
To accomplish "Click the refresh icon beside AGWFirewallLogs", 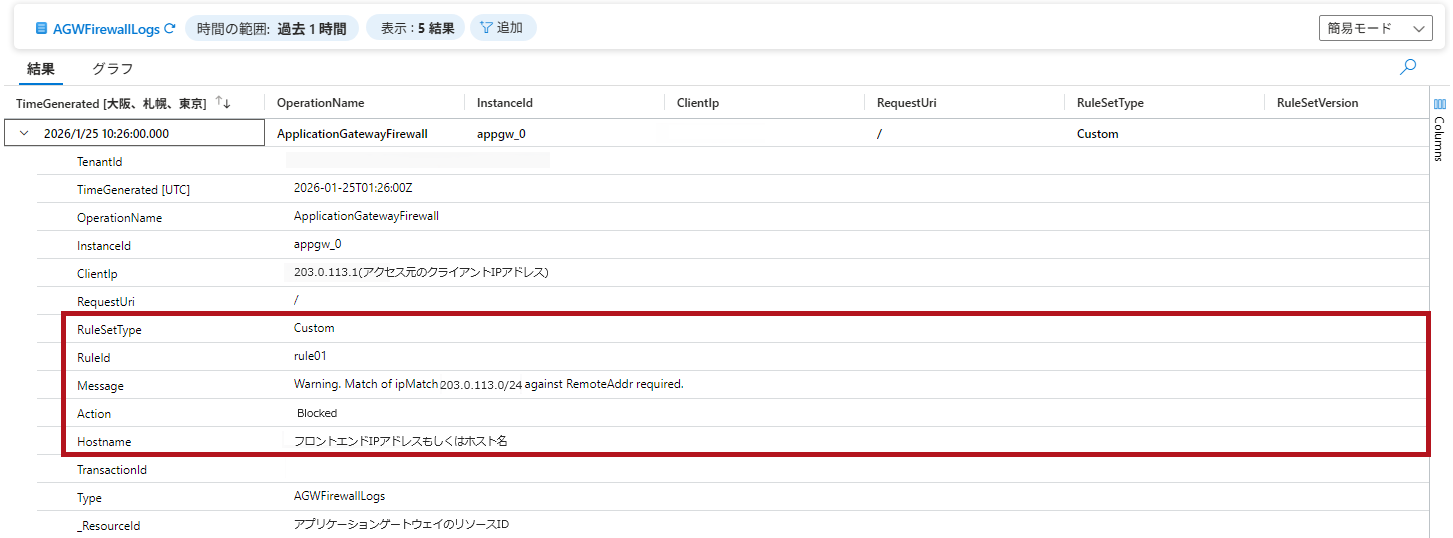I will (x=169, y=29).
